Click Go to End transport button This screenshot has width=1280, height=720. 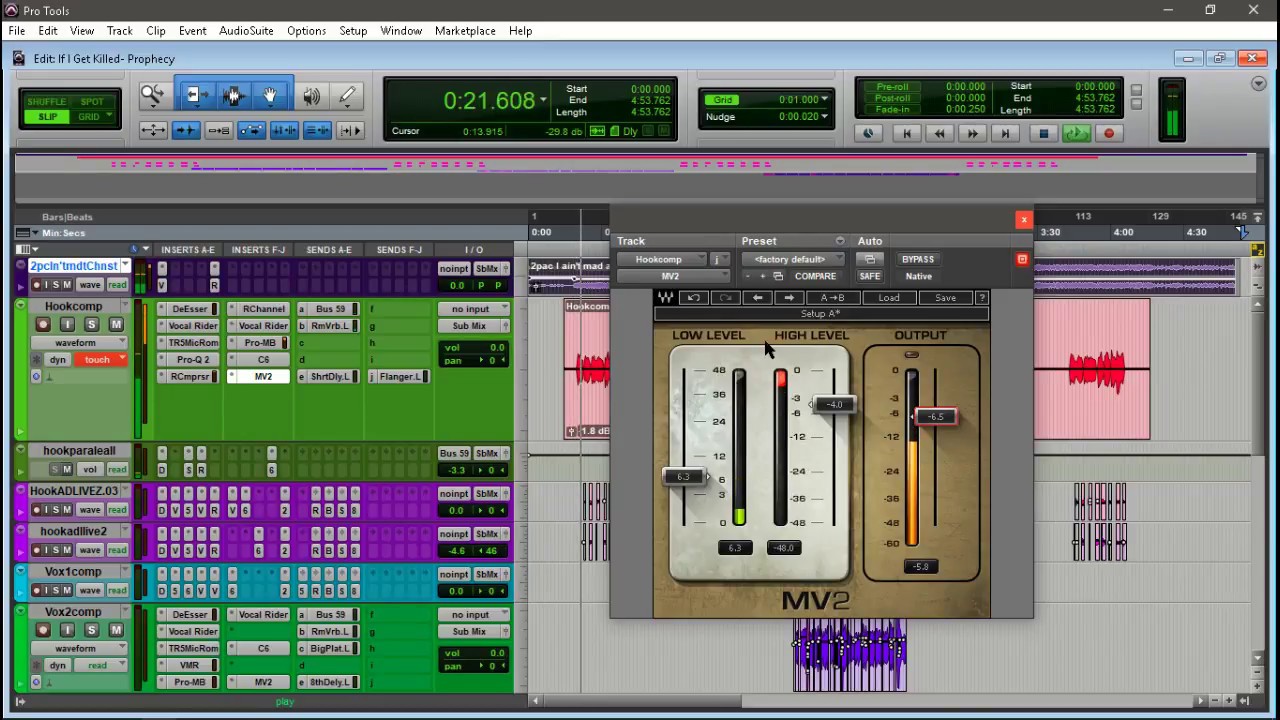[1005, 133]
